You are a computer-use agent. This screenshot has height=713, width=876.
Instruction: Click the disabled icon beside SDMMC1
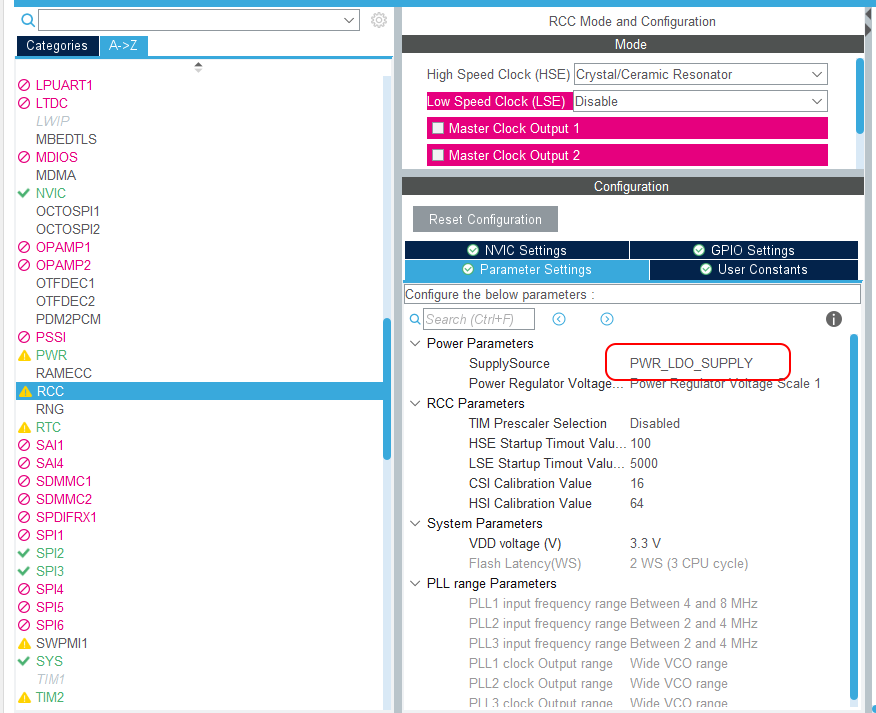click(x=24, y=481)
